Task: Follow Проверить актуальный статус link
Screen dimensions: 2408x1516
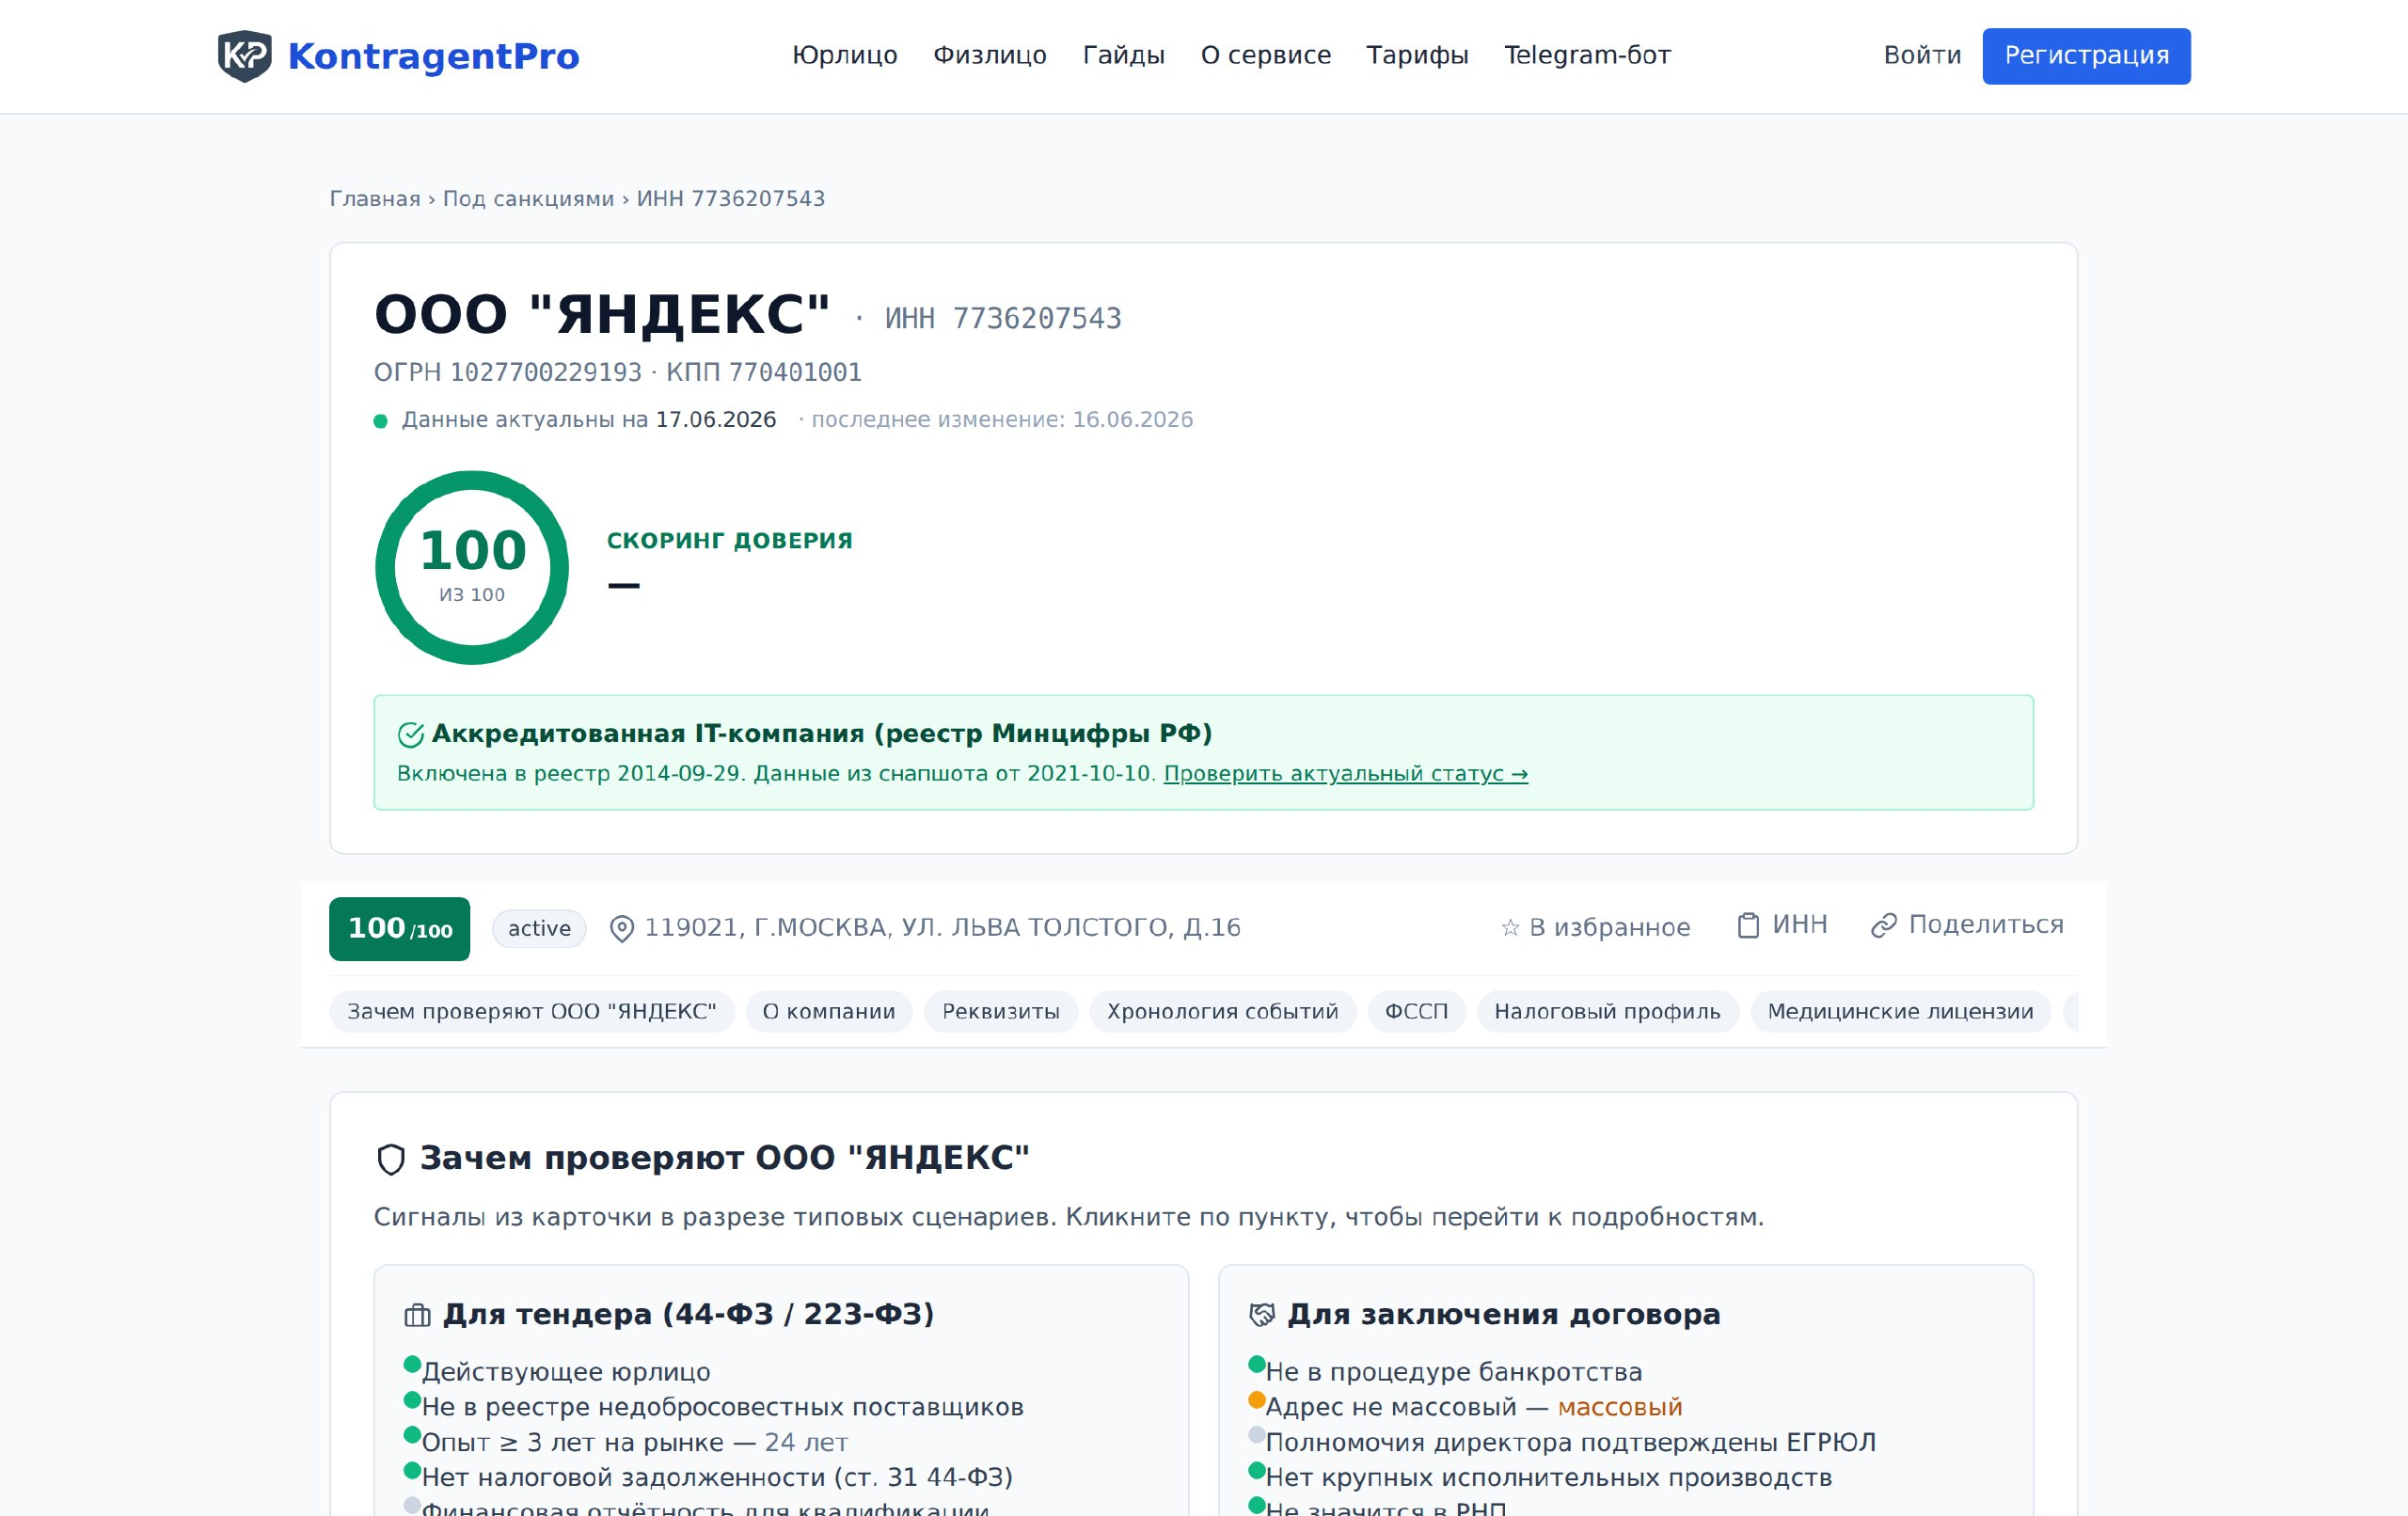Action: 1346,774
